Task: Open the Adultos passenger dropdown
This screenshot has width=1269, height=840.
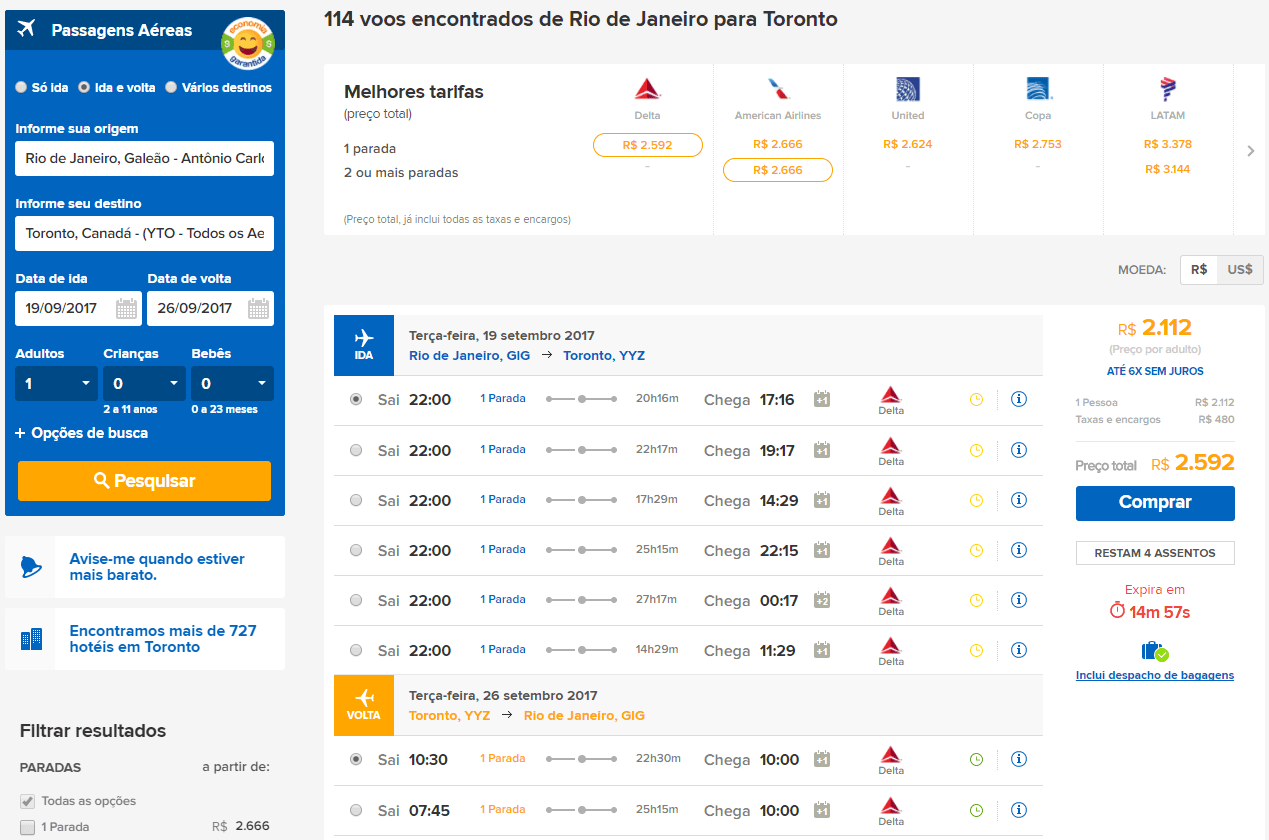Action: (x=56, y=383)
